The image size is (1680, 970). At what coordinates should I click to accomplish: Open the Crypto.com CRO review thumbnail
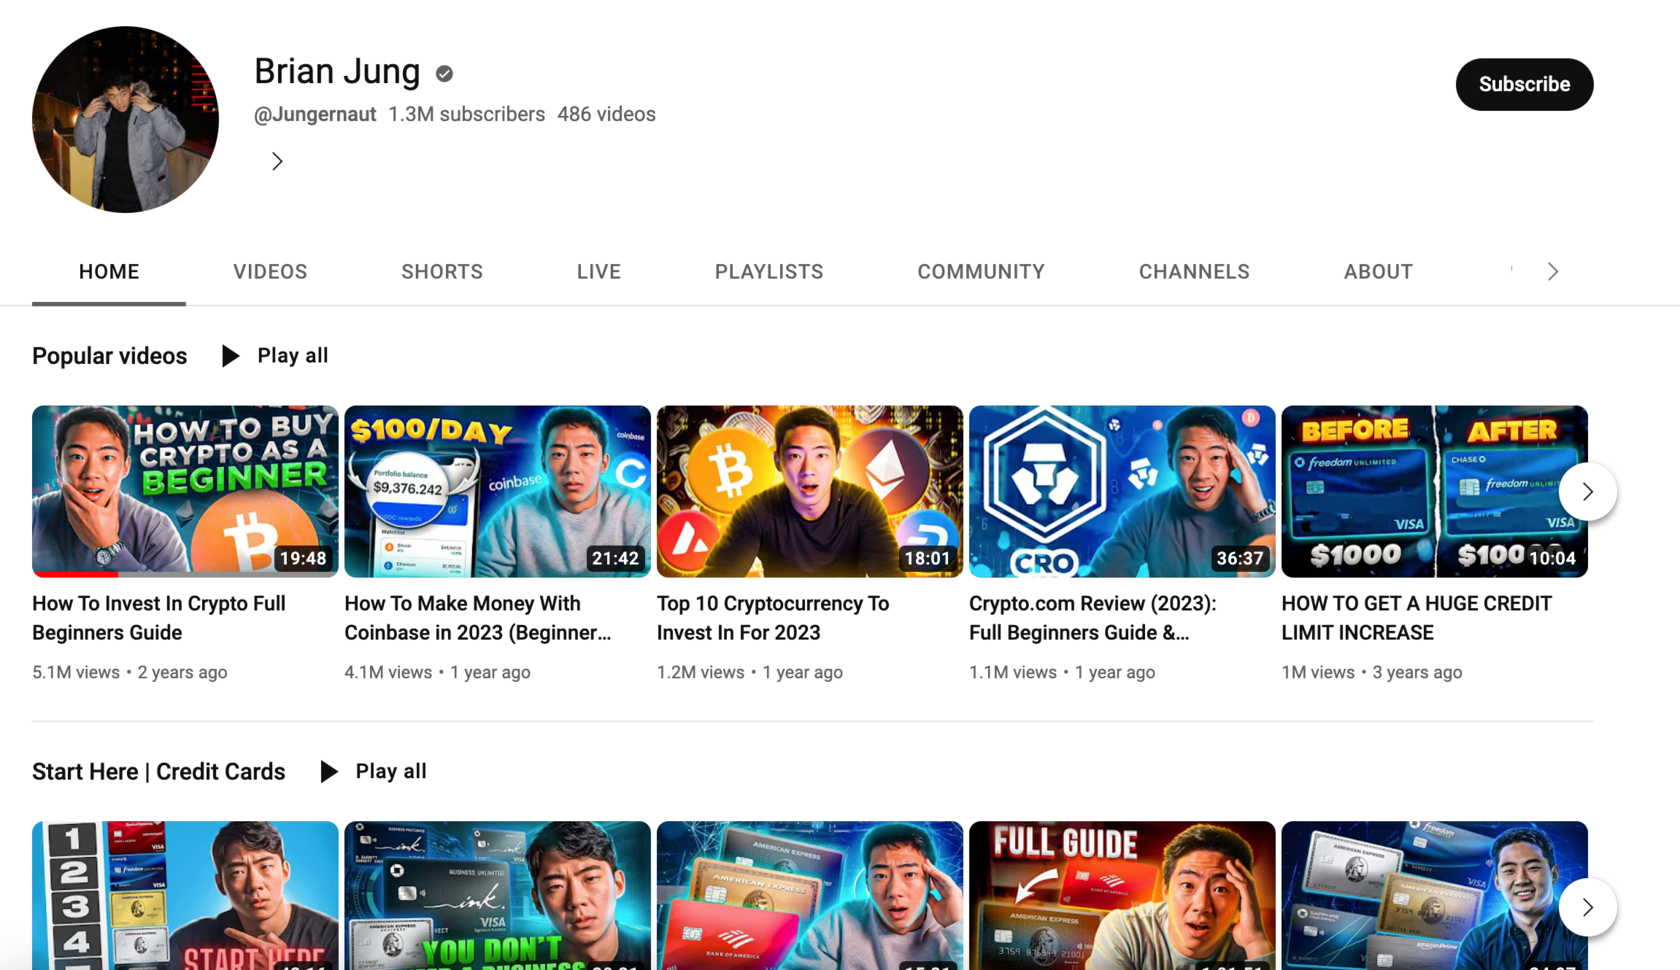pyautogui.click(x=1122, y=491)
